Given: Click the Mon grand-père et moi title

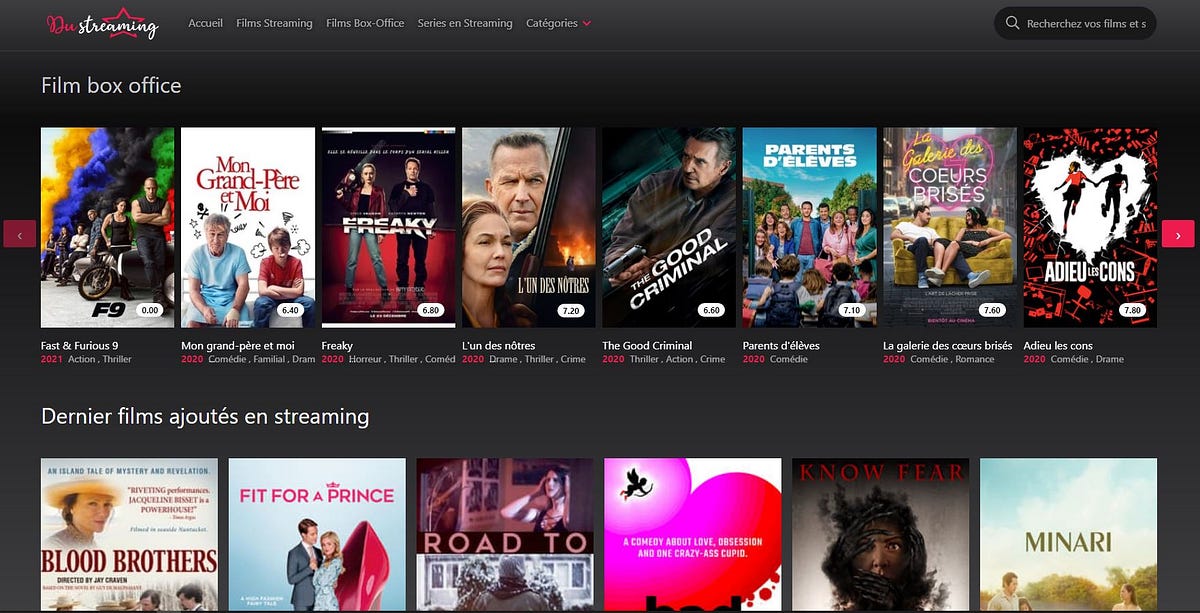Looking at the screenshot, I should click(x=238, y=346).
